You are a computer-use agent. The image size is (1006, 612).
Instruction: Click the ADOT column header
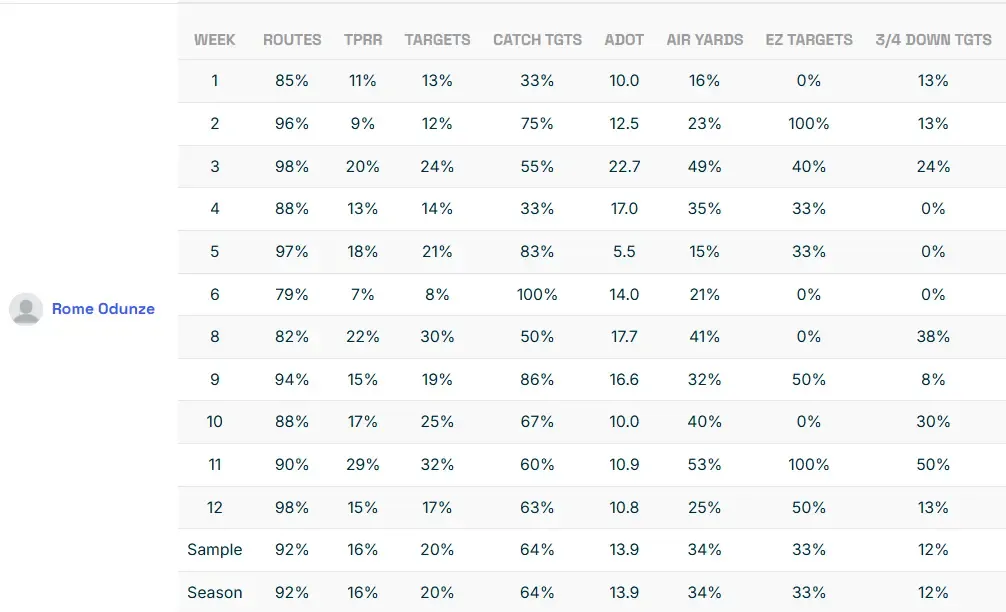point(624,40)
